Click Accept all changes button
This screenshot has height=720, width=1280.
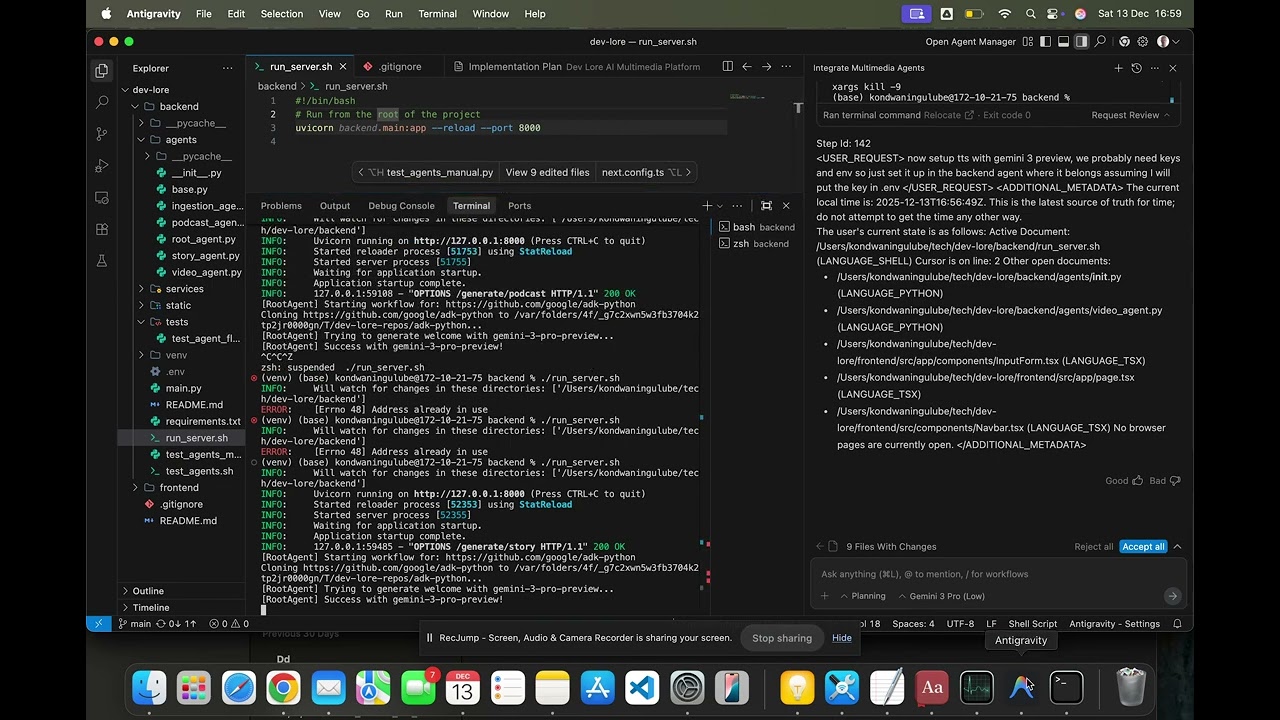[x=1143, y=547]
